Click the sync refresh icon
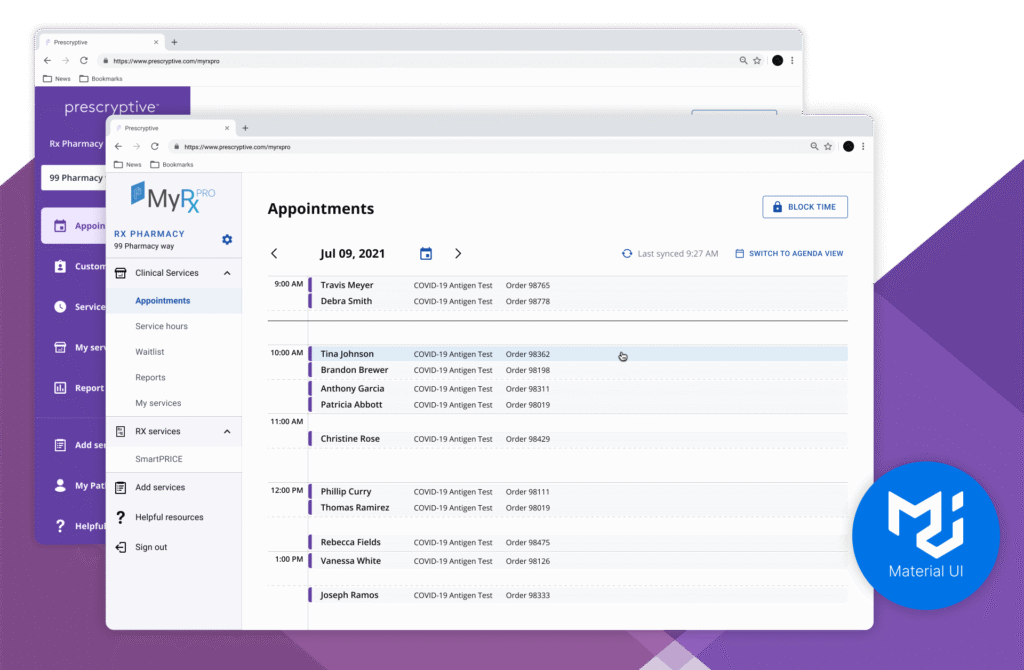 tap(627, 254)
